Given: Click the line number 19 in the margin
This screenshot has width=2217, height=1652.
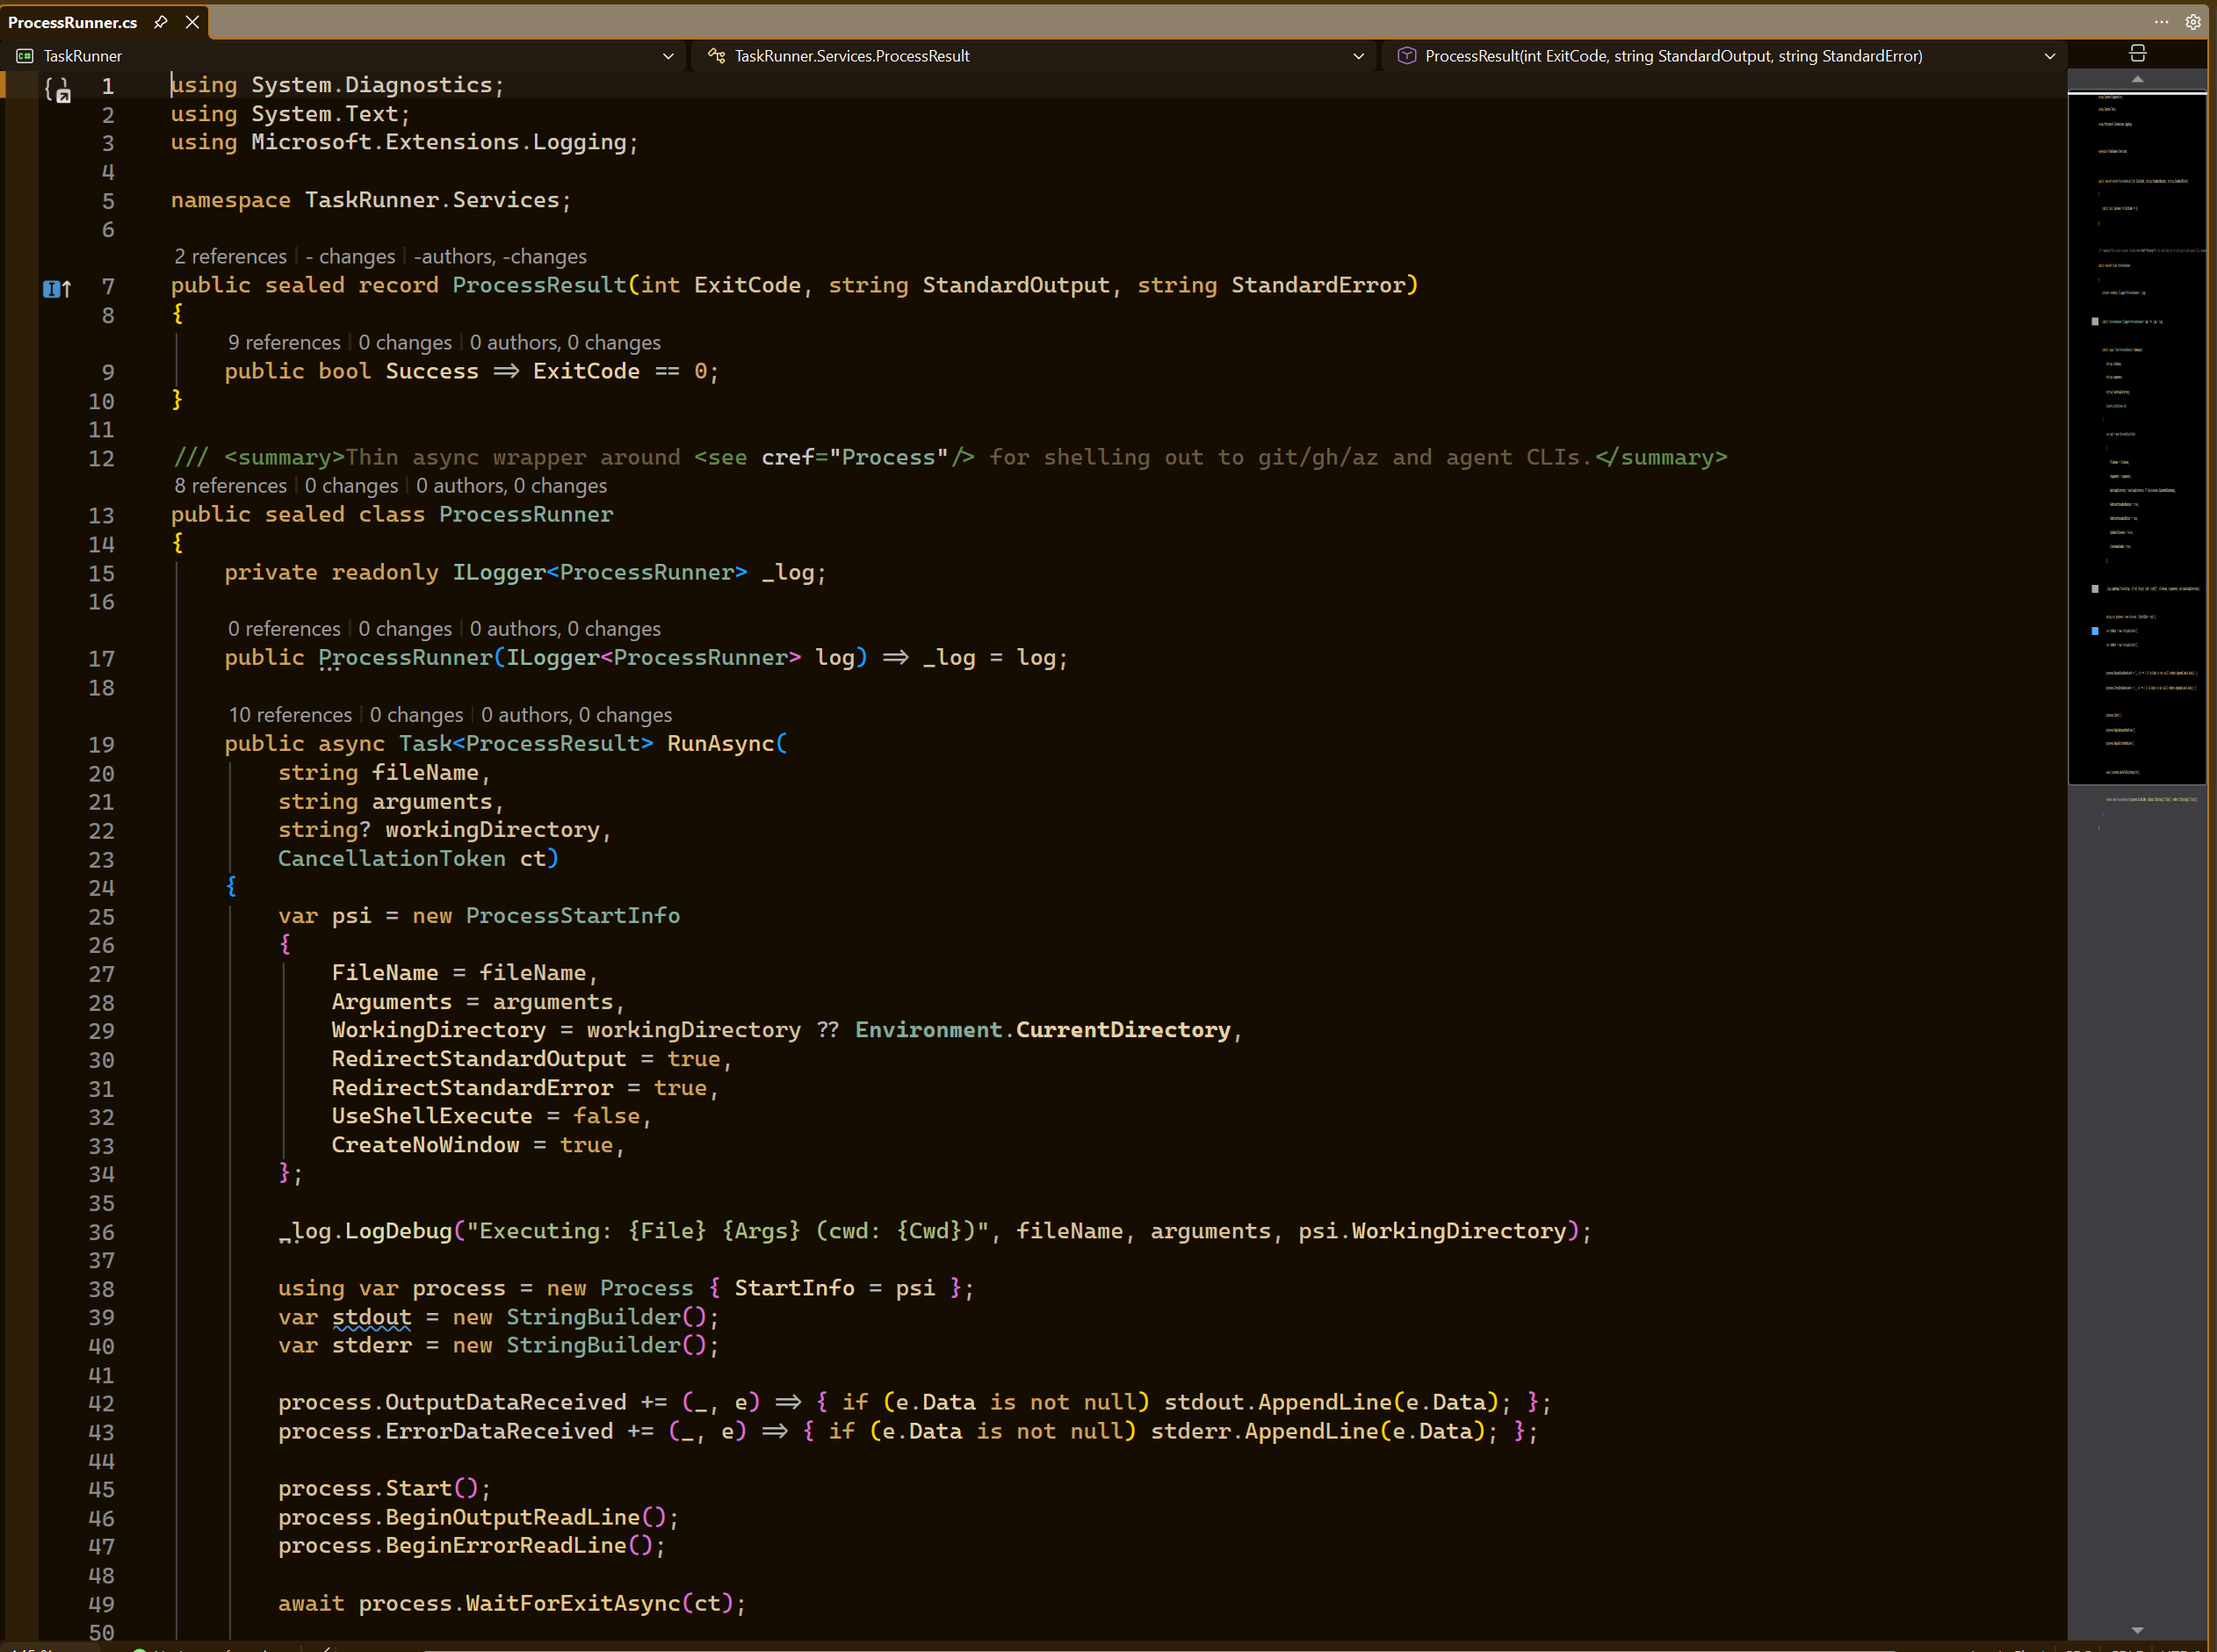Looking at the screenshot, I should click(101, 745).
